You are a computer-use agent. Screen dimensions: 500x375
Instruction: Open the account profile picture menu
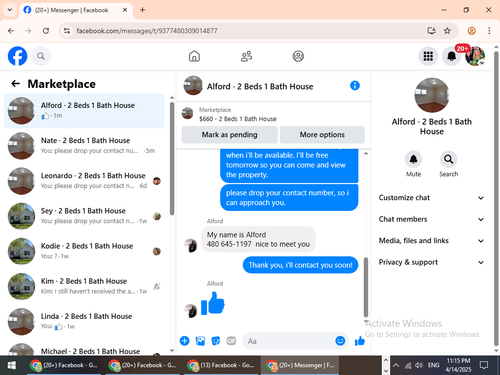[475, 56]
